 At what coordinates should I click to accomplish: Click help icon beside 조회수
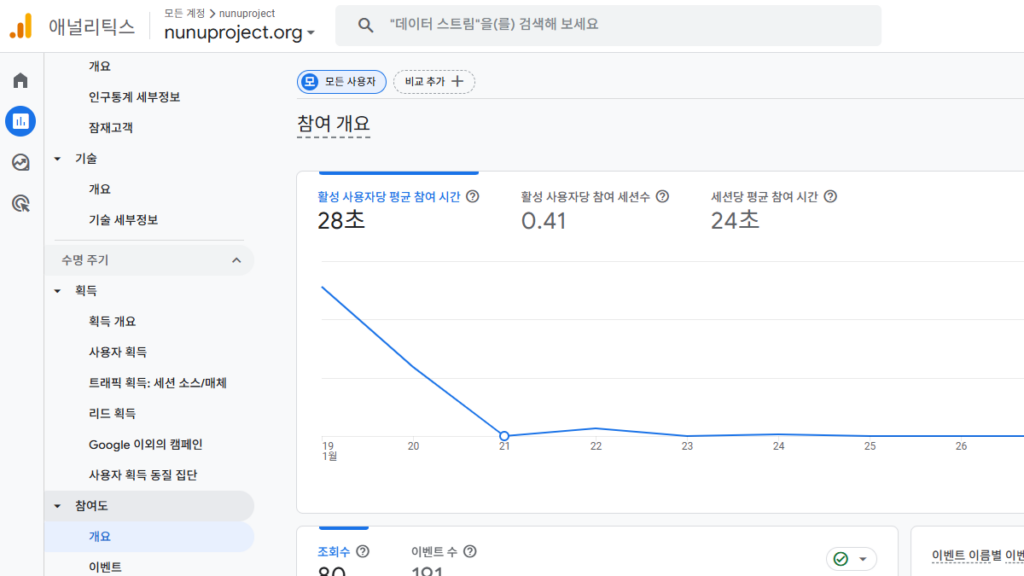pos(363,551)
